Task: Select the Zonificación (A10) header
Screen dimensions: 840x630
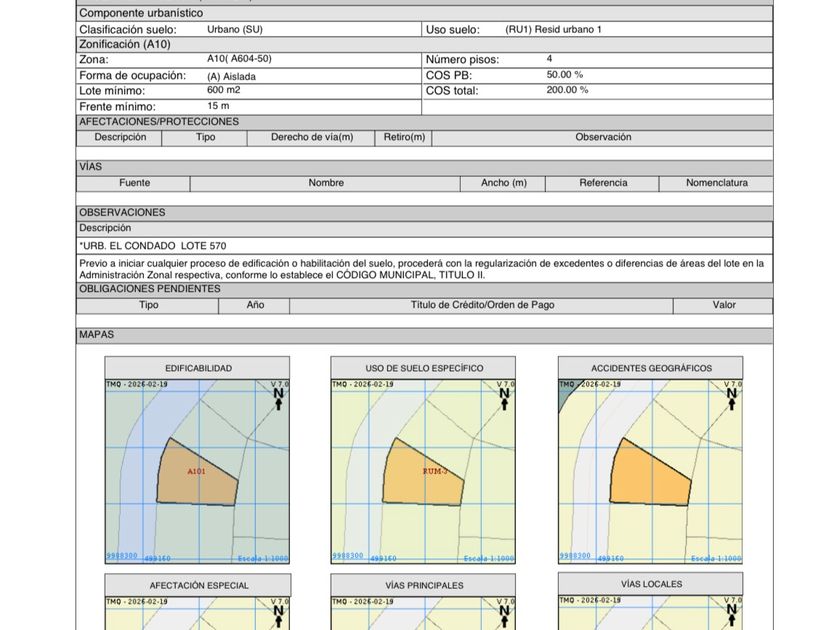Action: click(x=424, y=44)
